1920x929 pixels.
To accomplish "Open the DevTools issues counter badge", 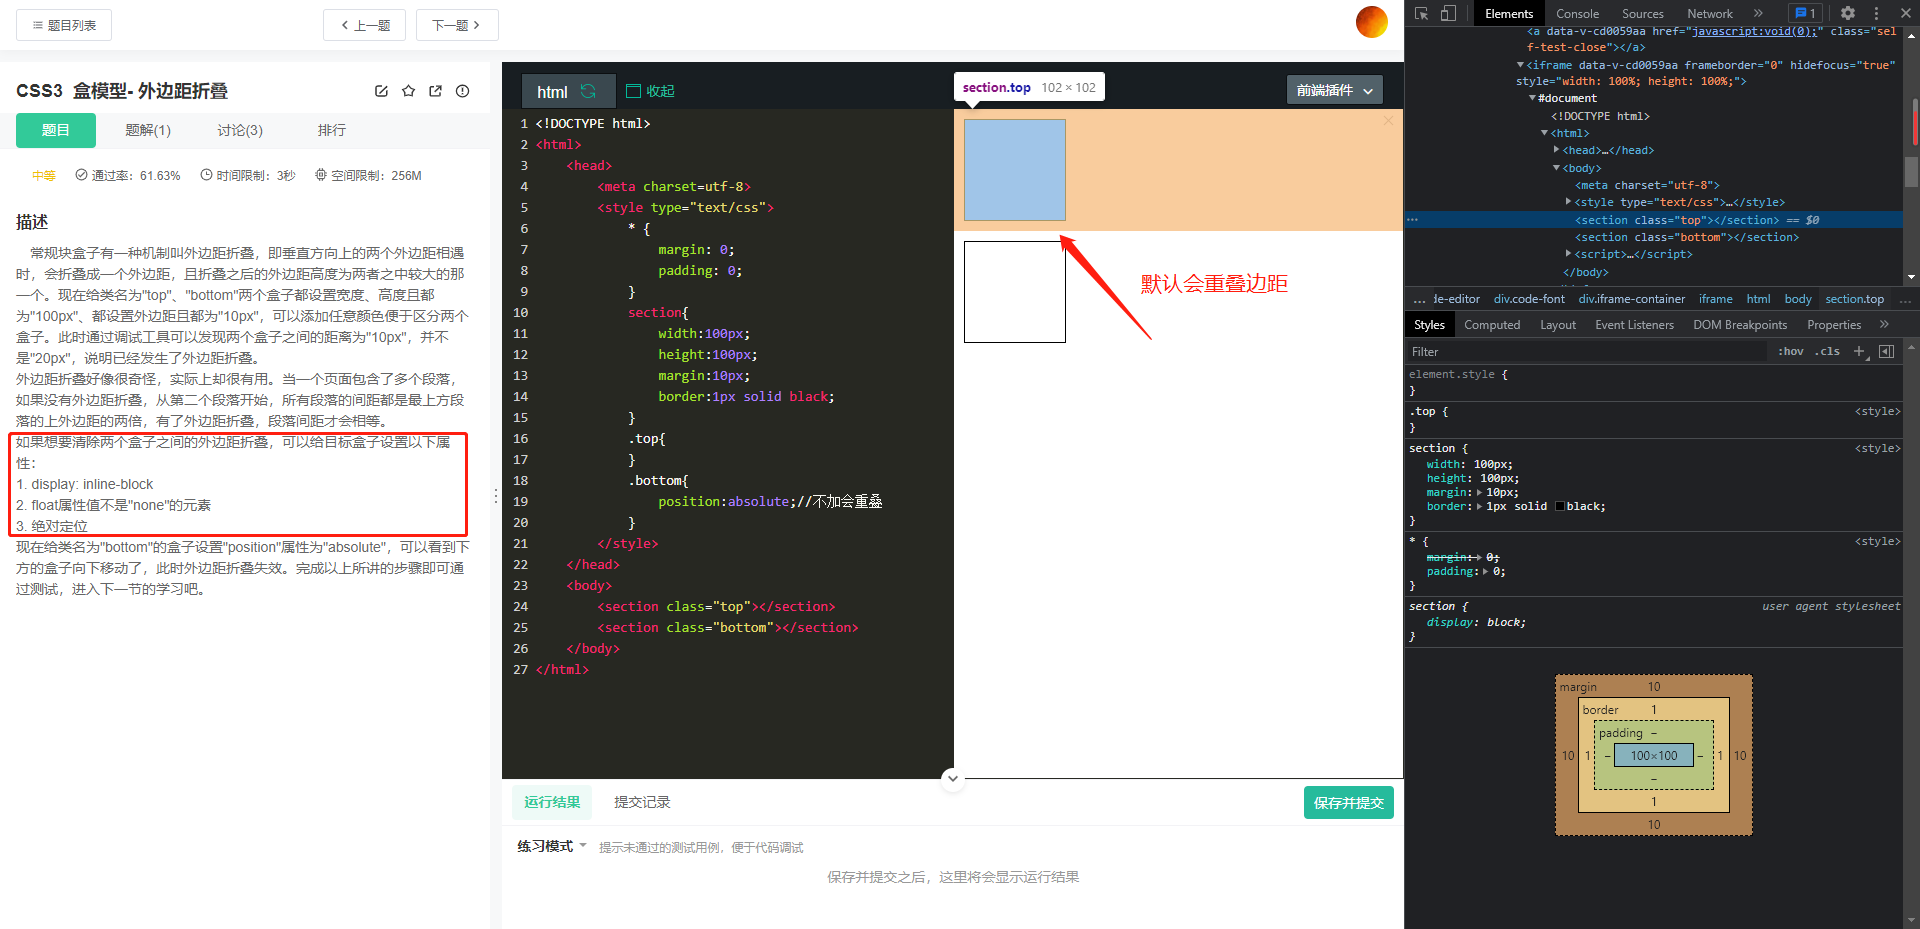I will [x=1806, y=13].
